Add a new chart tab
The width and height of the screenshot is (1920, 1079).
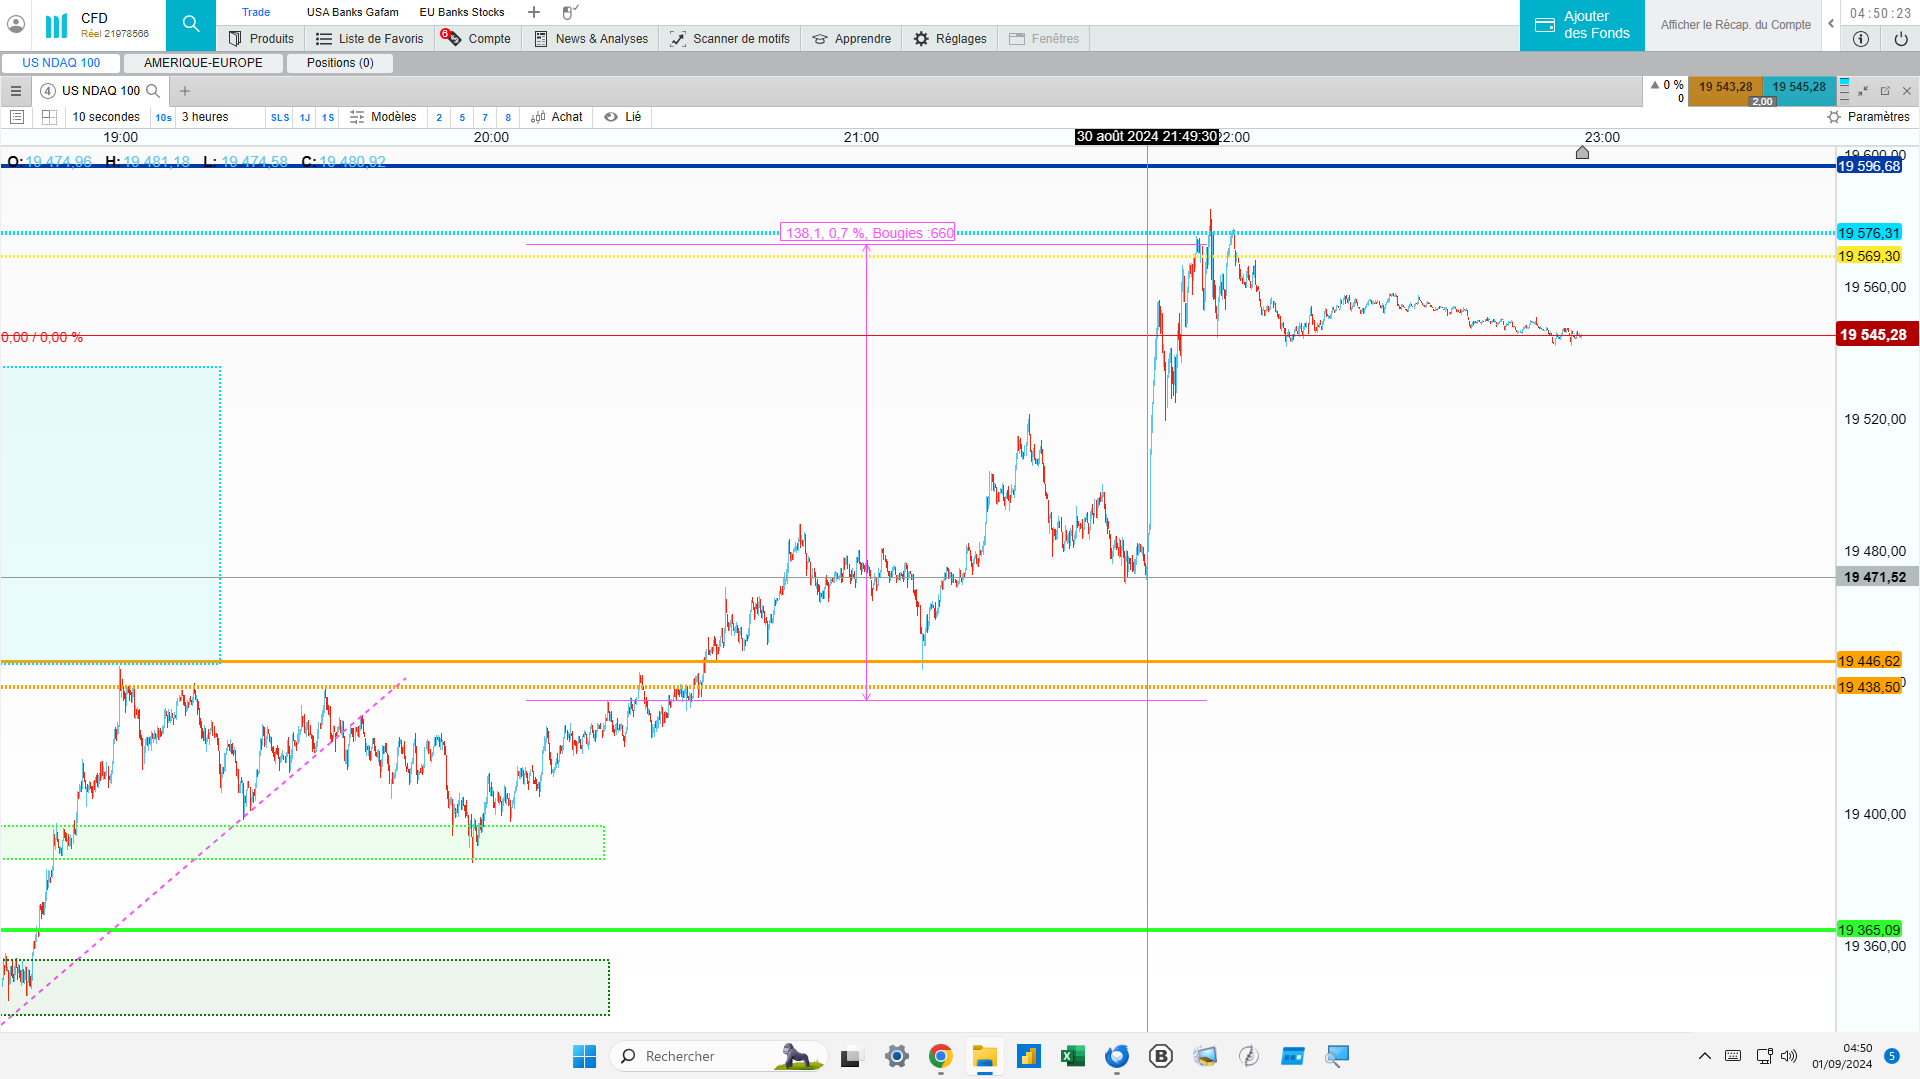point(185,91)
